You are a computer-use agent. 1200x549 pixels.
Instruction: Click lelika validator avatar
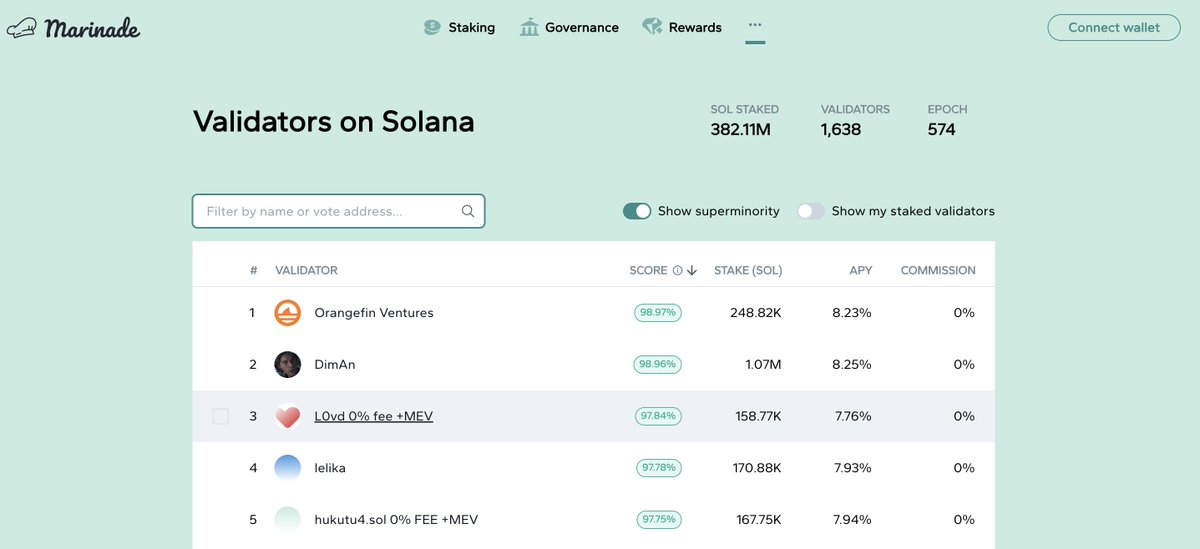(287, 468)
